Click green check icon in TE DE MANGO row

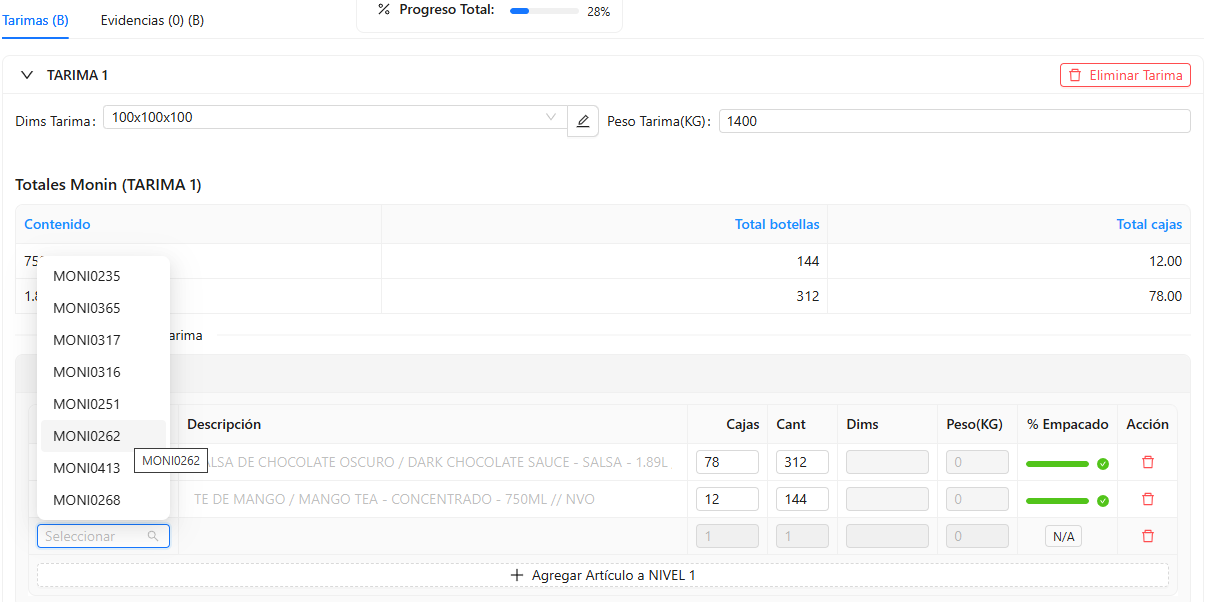1103,500
